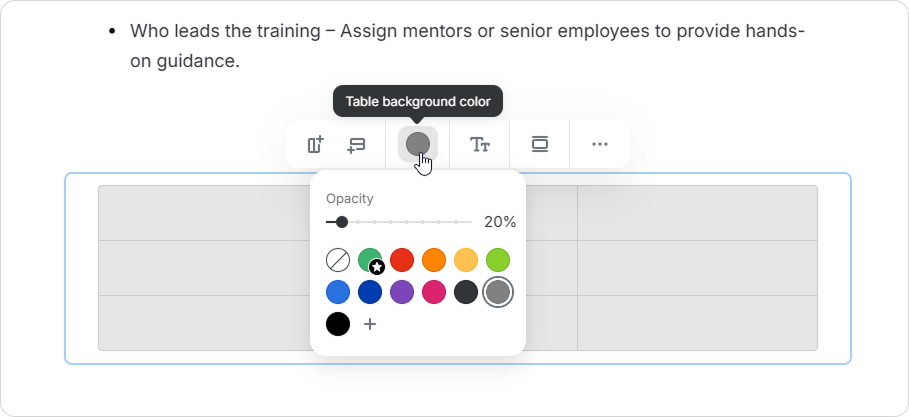Add a custom color with plus button
Screen dimensions: 909x417
coord(370,324)
